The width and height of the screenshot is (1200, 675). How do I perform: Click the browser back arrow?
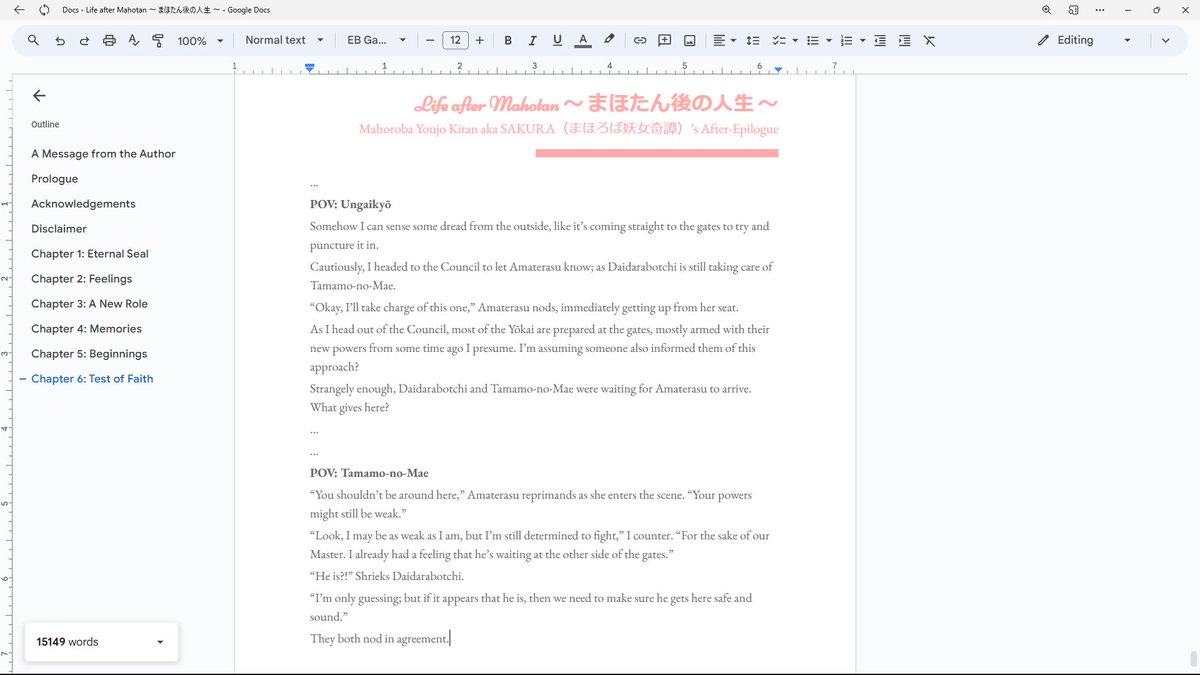click(x=19, y=10)
